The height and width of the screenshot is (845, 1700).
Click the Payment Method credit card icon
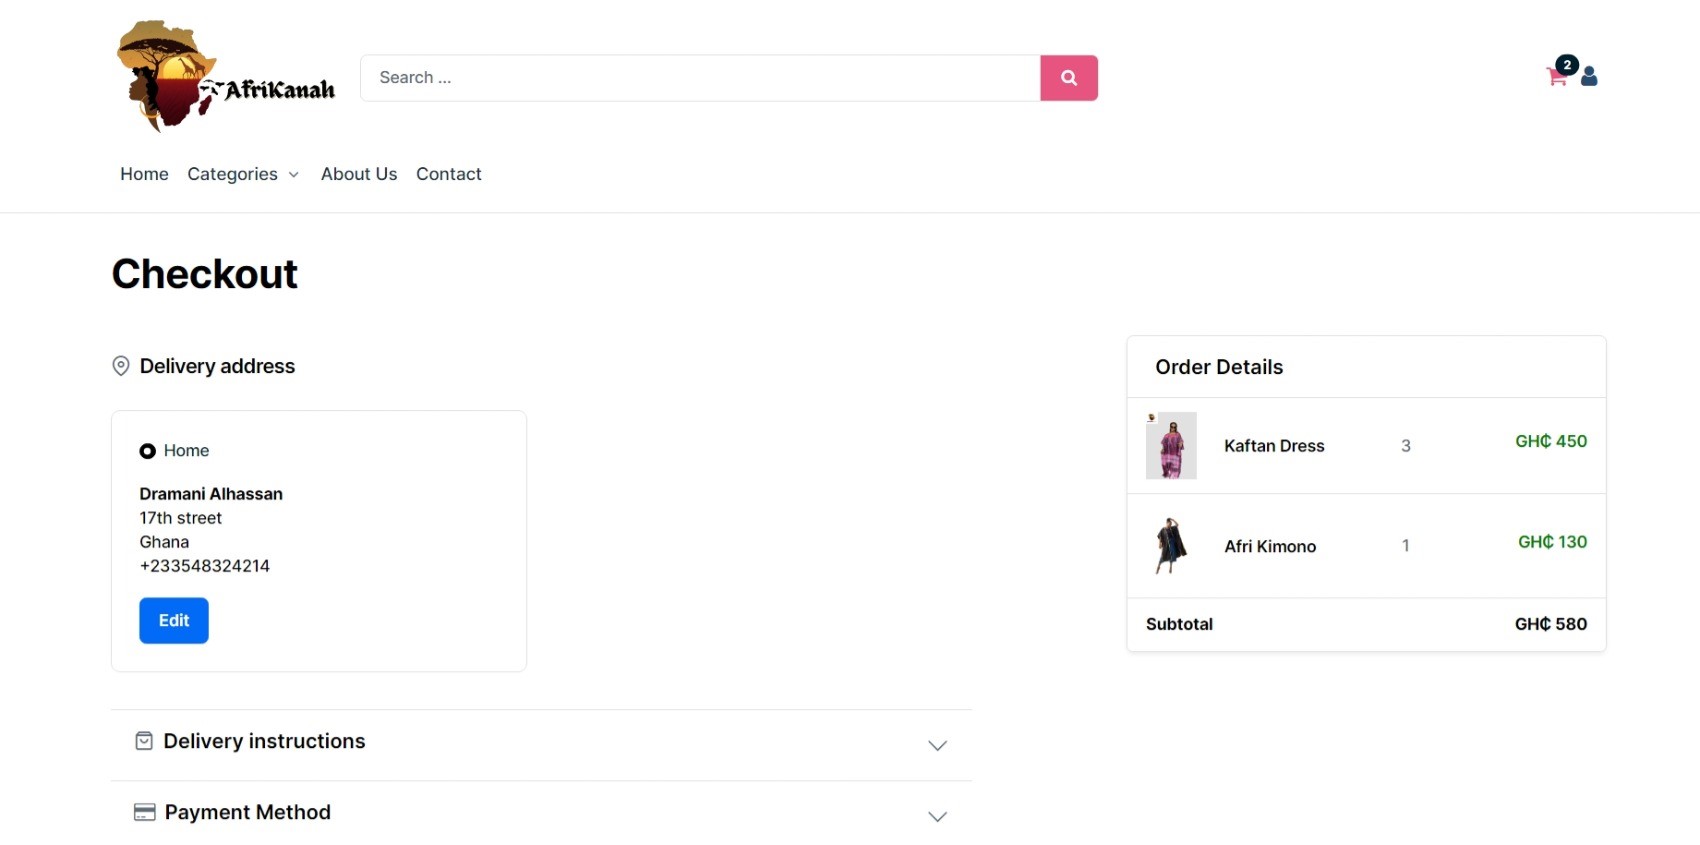pyautogui.click(x=145, y=812)
